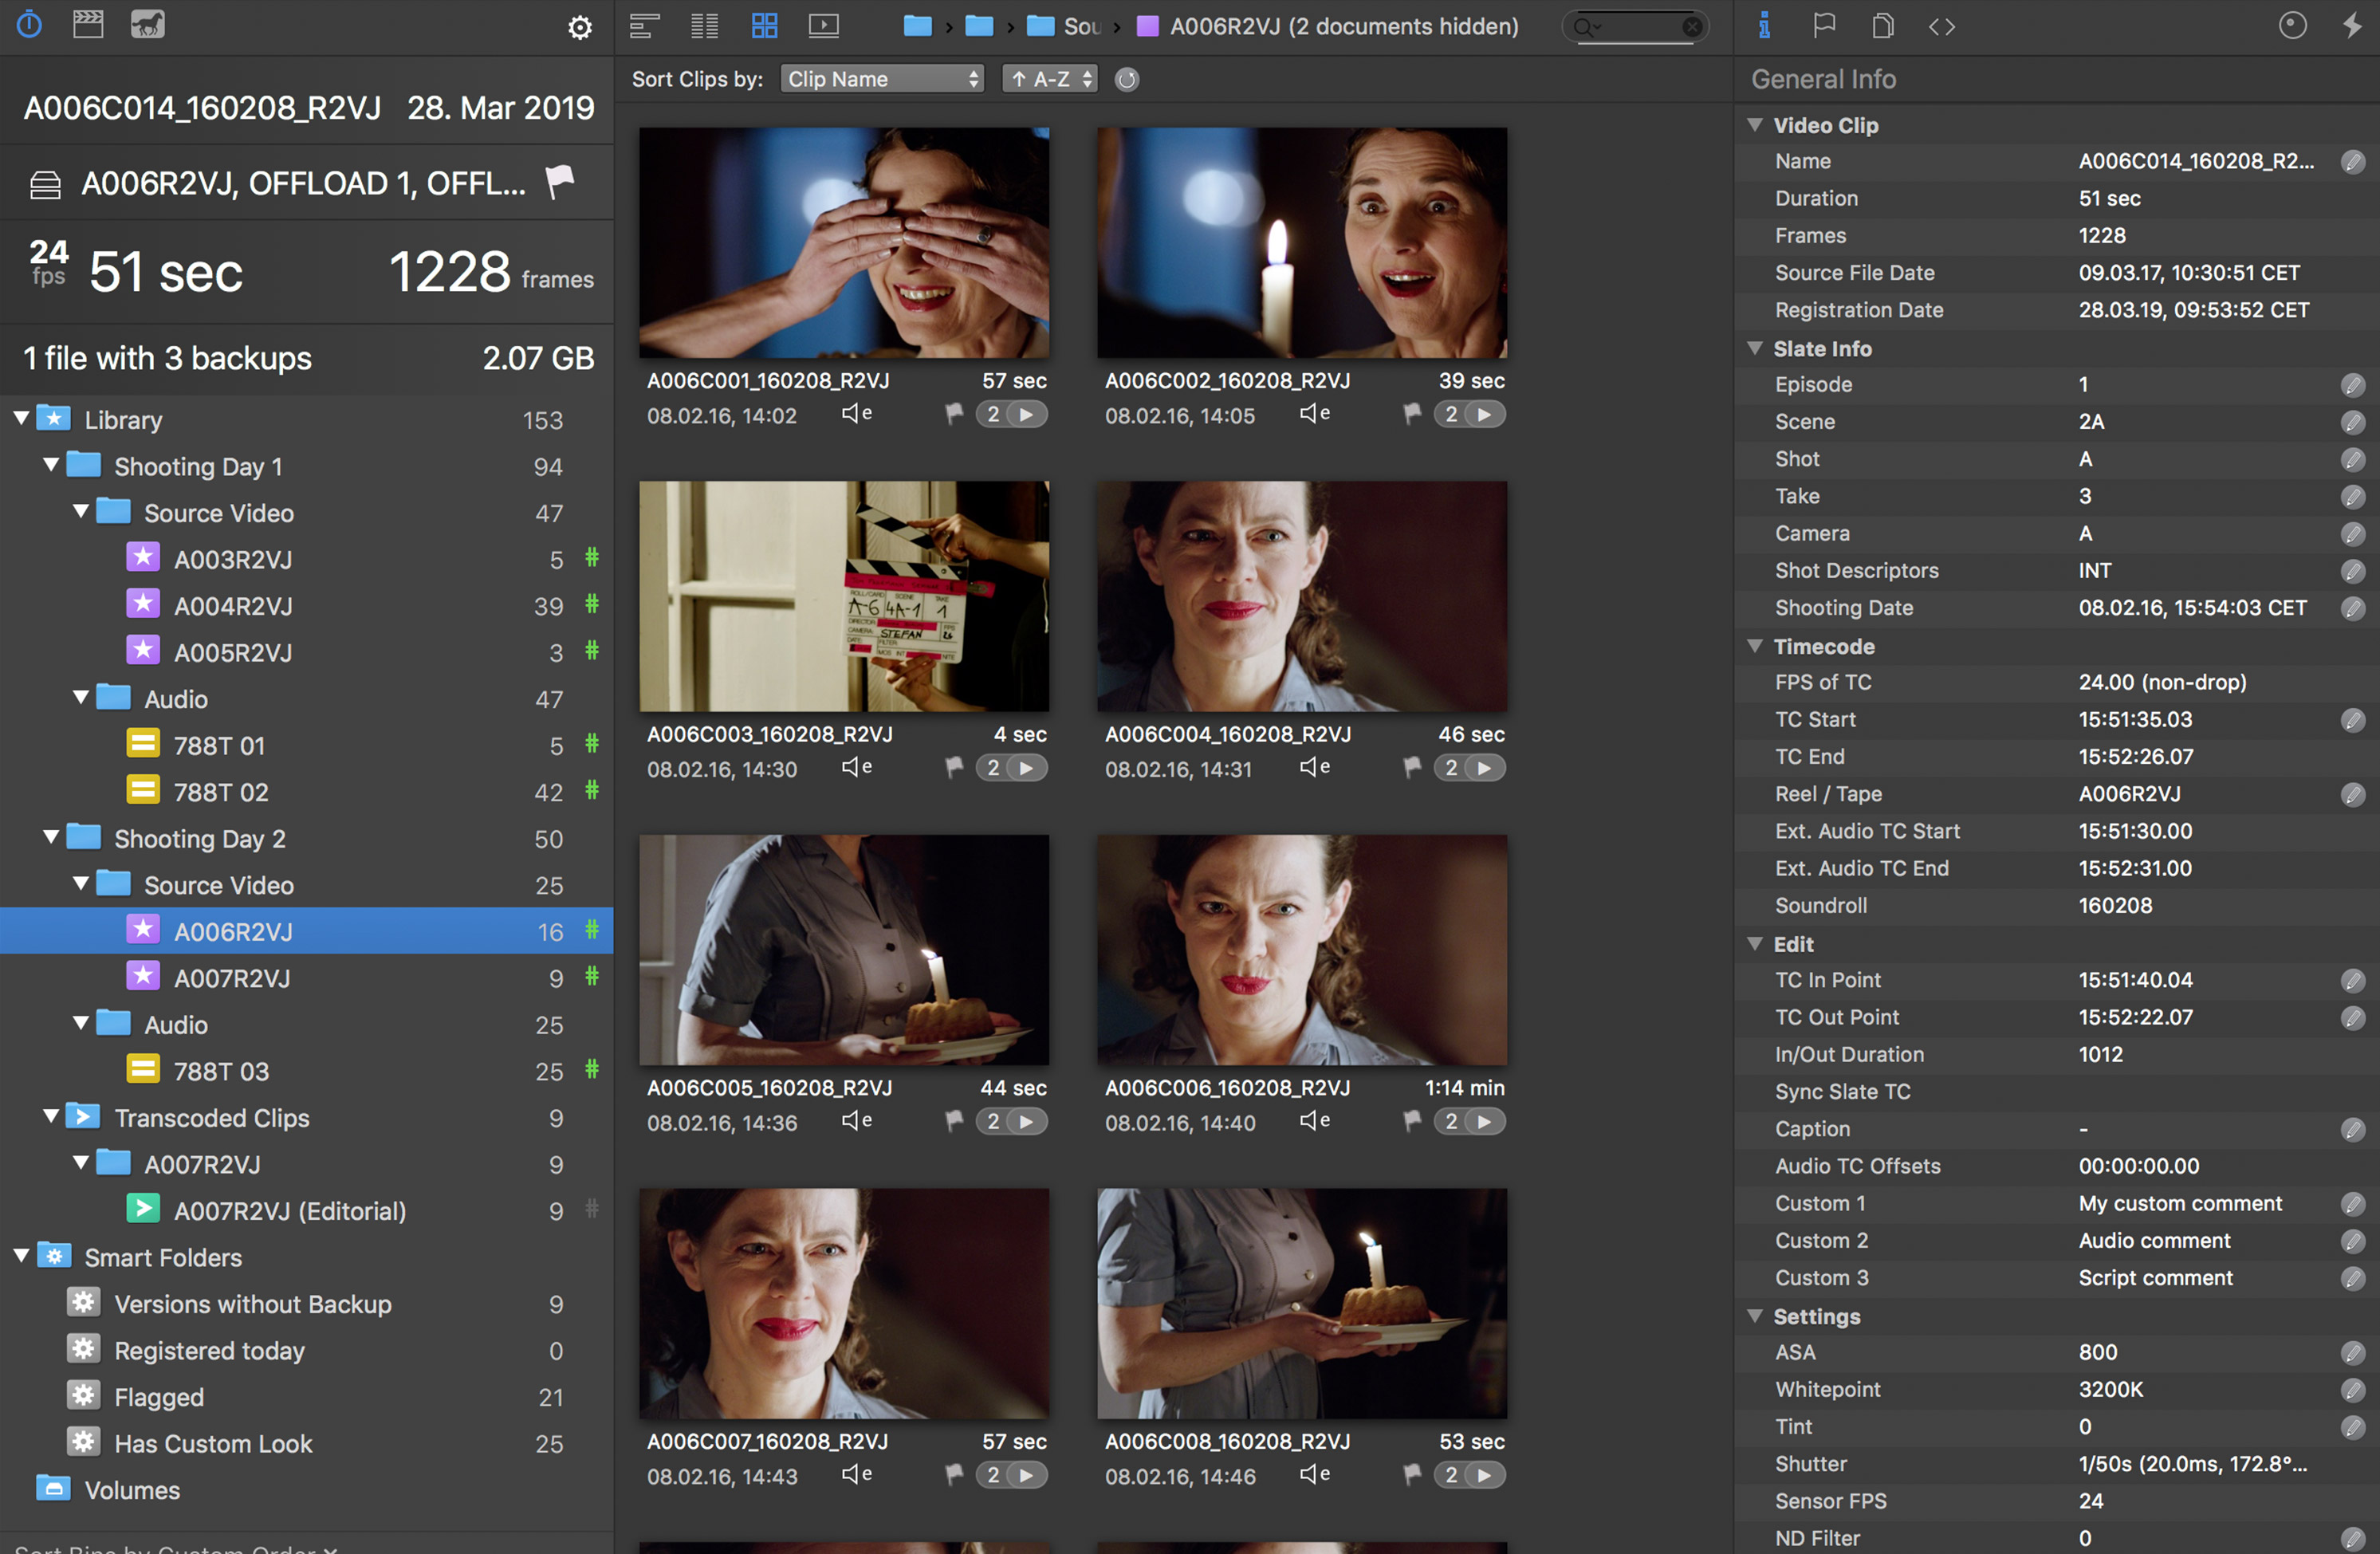2380x1554 pixels.
Task: Open the code brackets tab in info panel
Action: 1942,27
